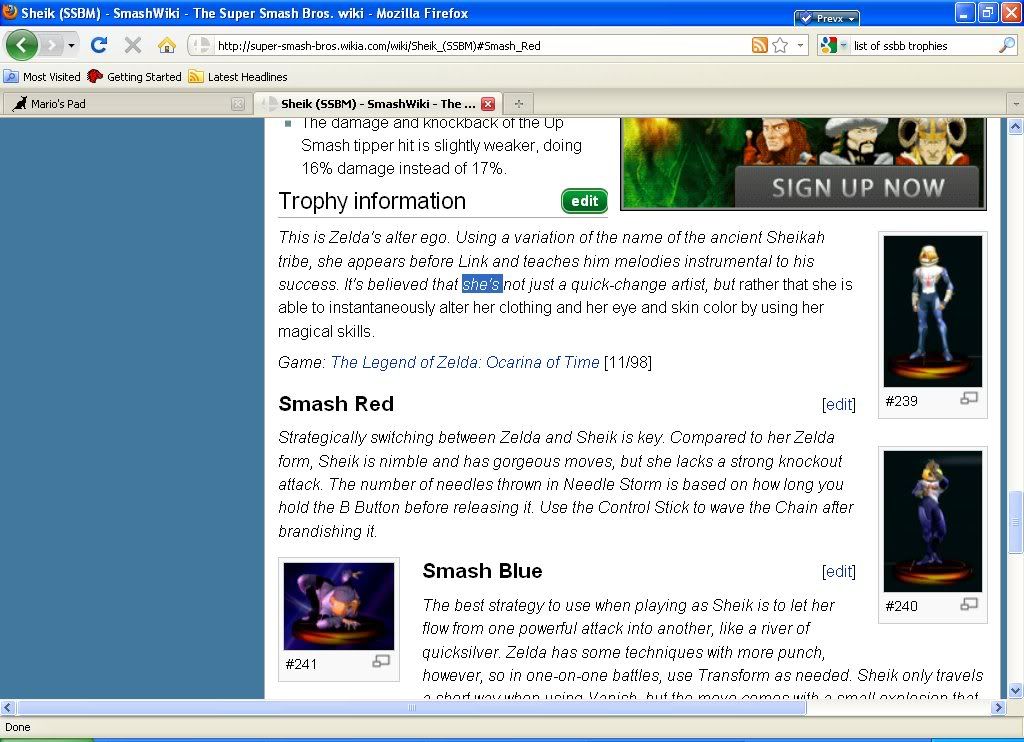This screenshot has width=1024, height=742.
Task: Open the address bar history dropdown
Action: click(x=801, y=45)
